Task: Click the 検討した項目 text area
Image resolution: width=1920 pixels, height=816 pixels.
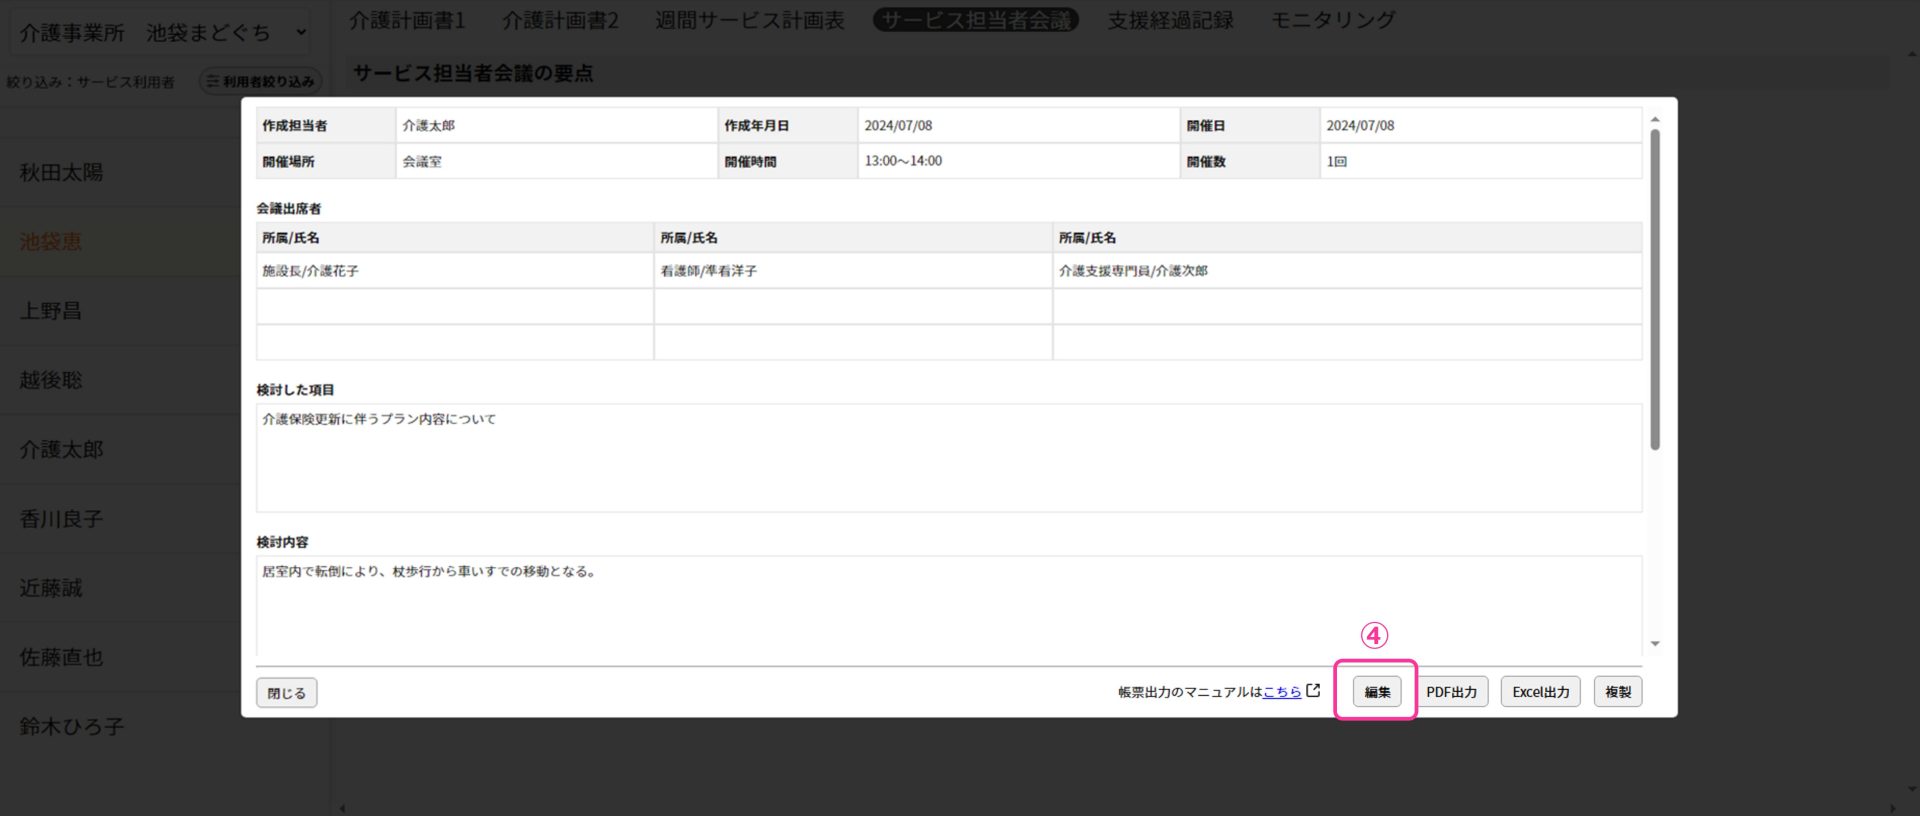Action: tap(948, 458)
